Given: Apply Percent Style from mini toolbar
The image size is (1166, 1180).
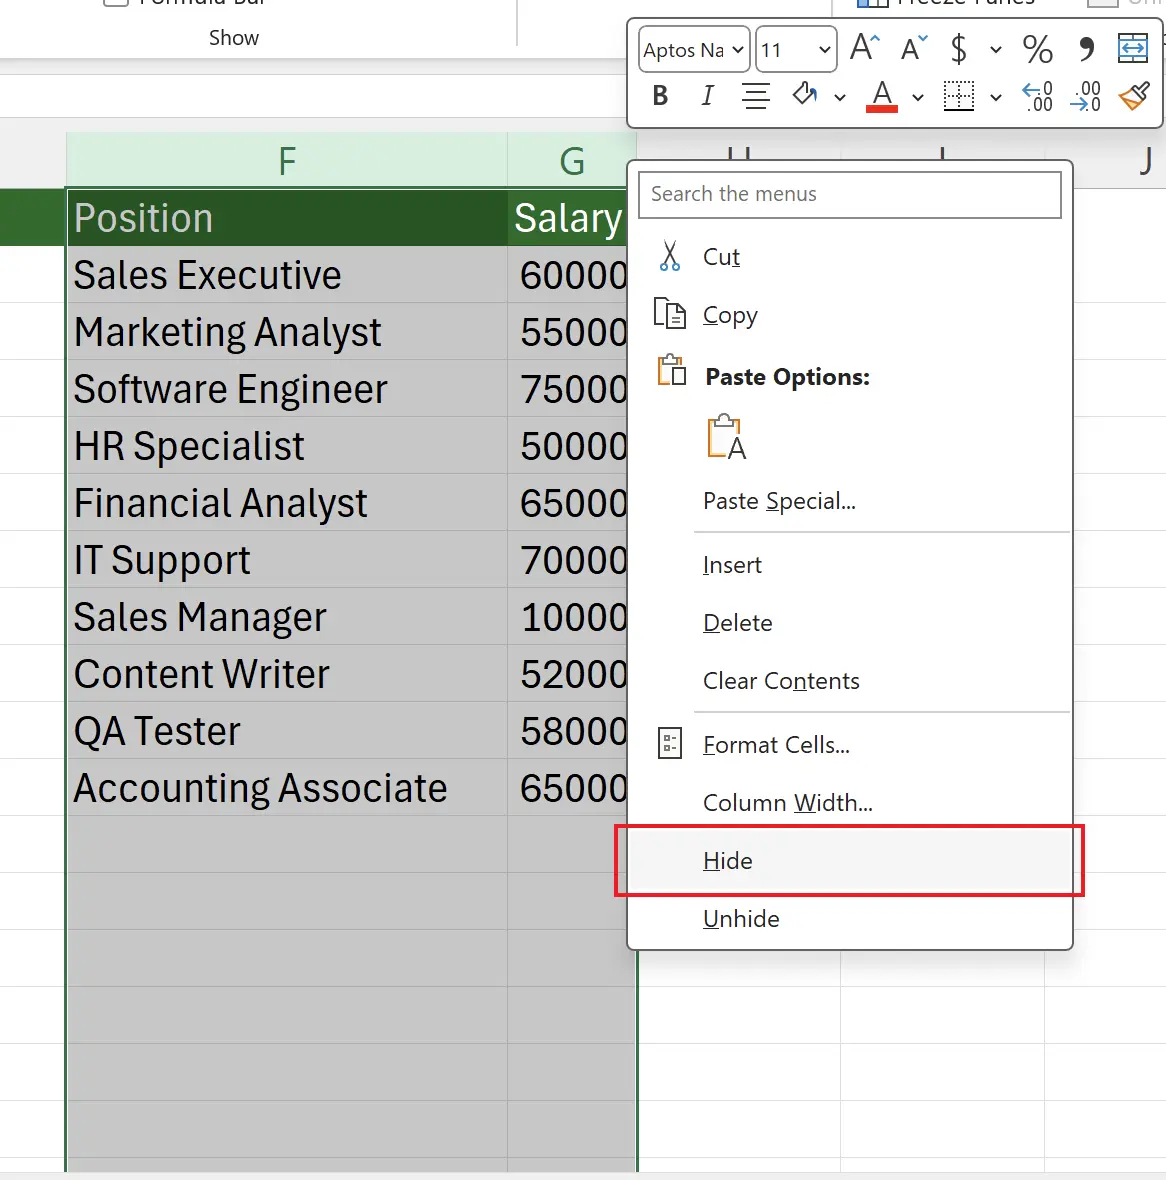Looking at the screenshot, I should (1037, 48).
